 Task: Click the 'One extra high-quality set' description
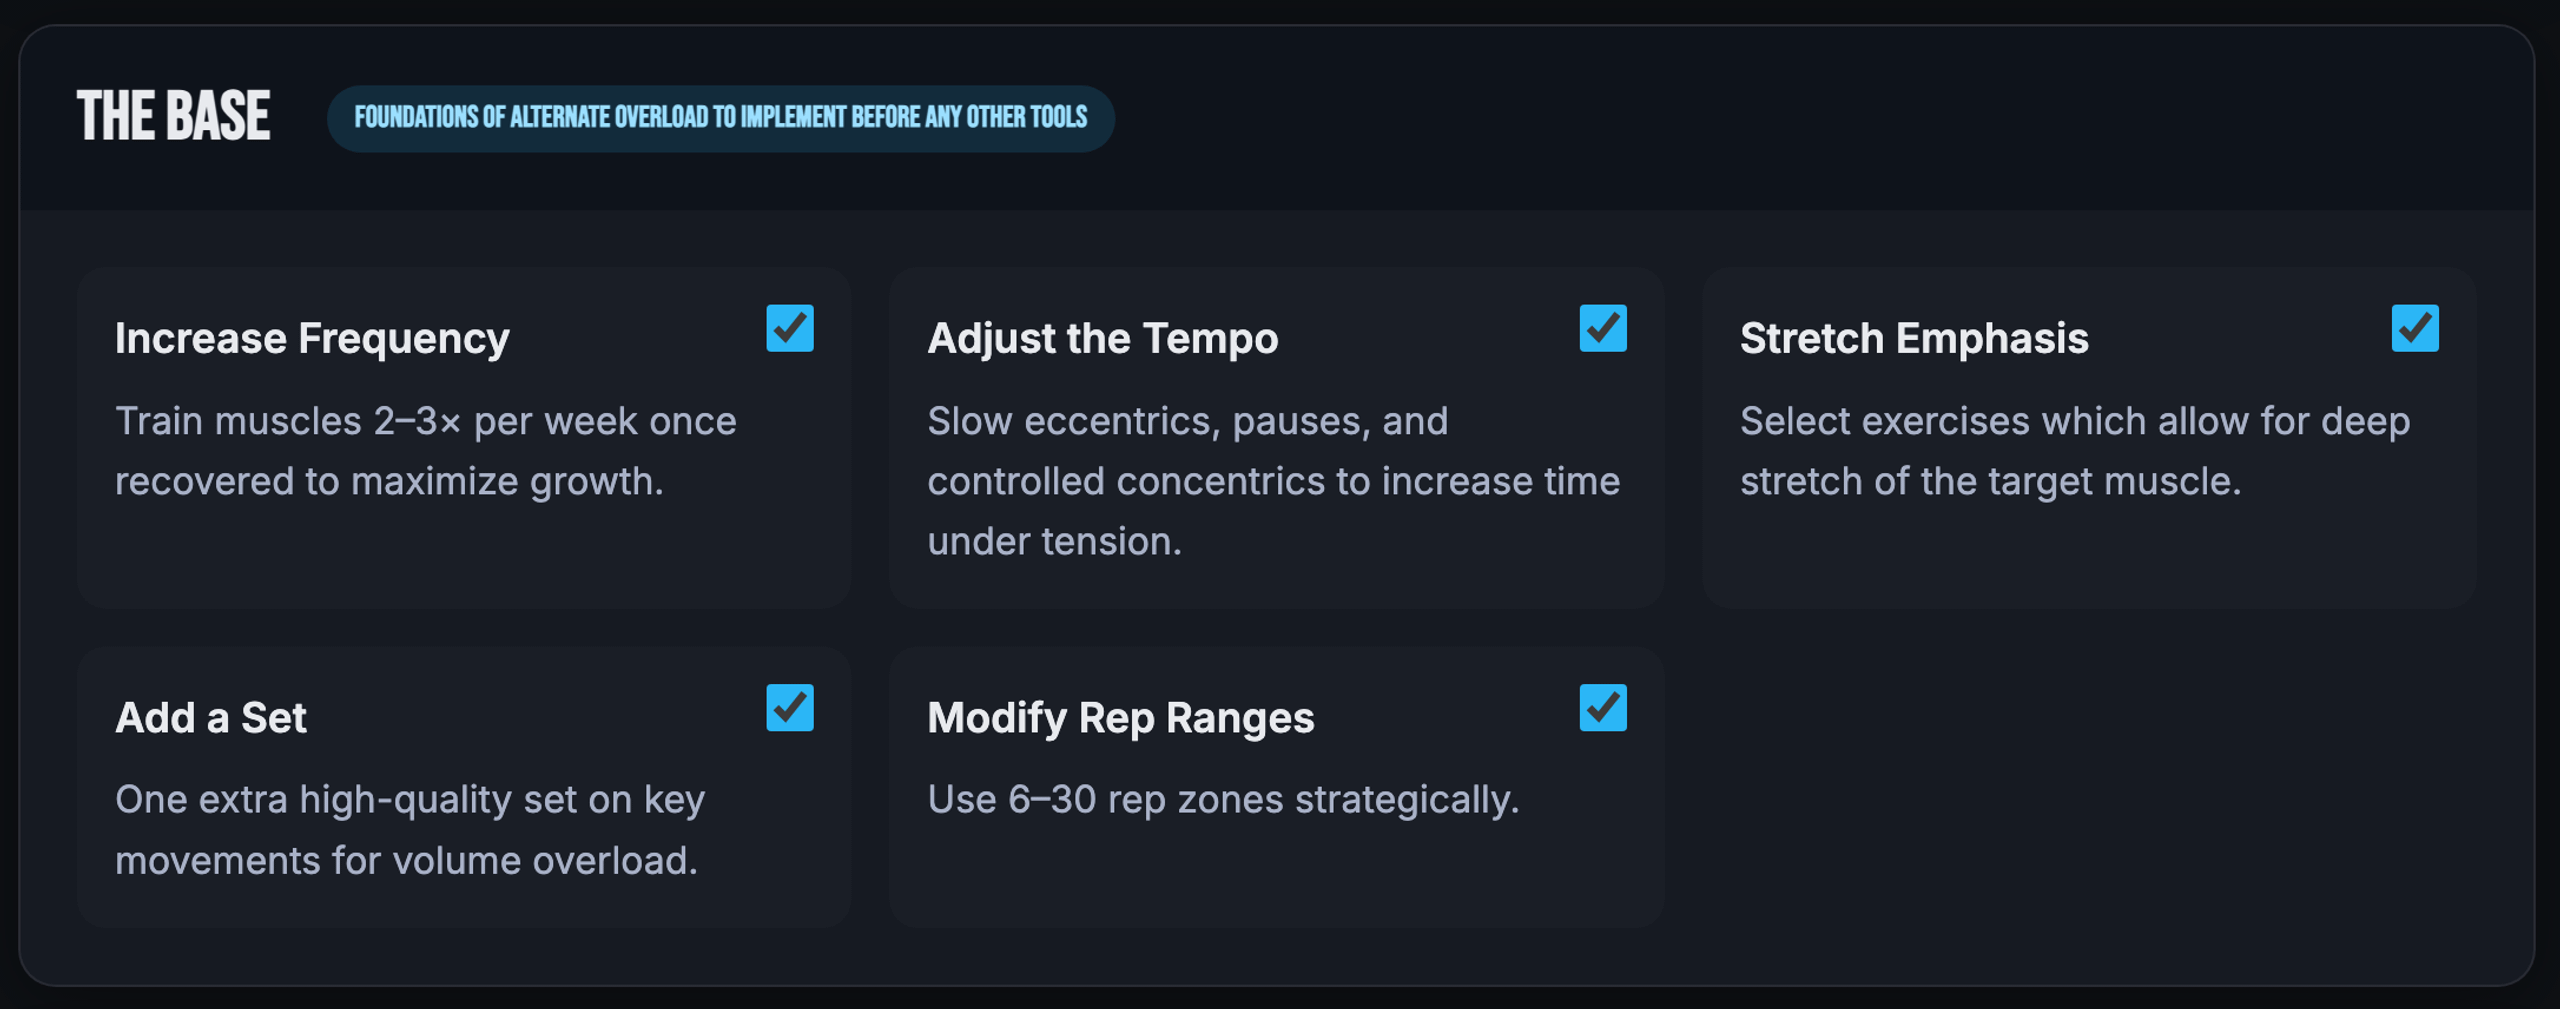click(410, 830)
